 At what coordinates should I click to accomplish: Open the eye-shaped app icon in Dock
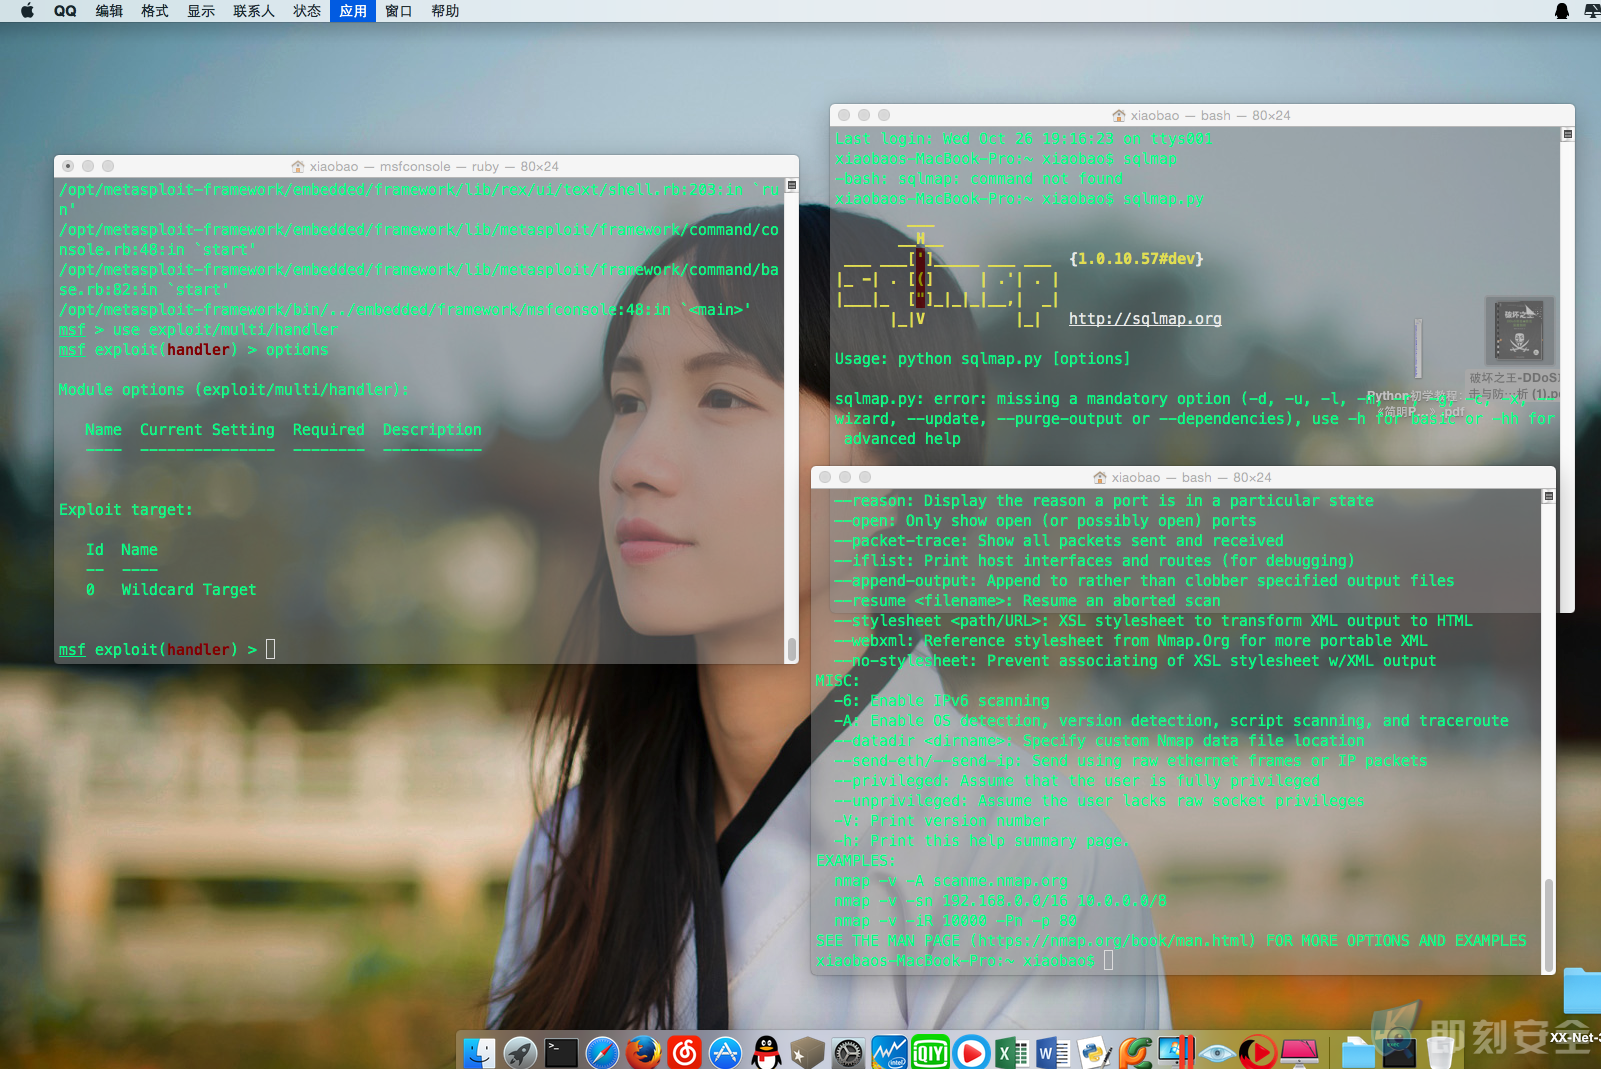pyautogui.click(x=1217, y=1052)
